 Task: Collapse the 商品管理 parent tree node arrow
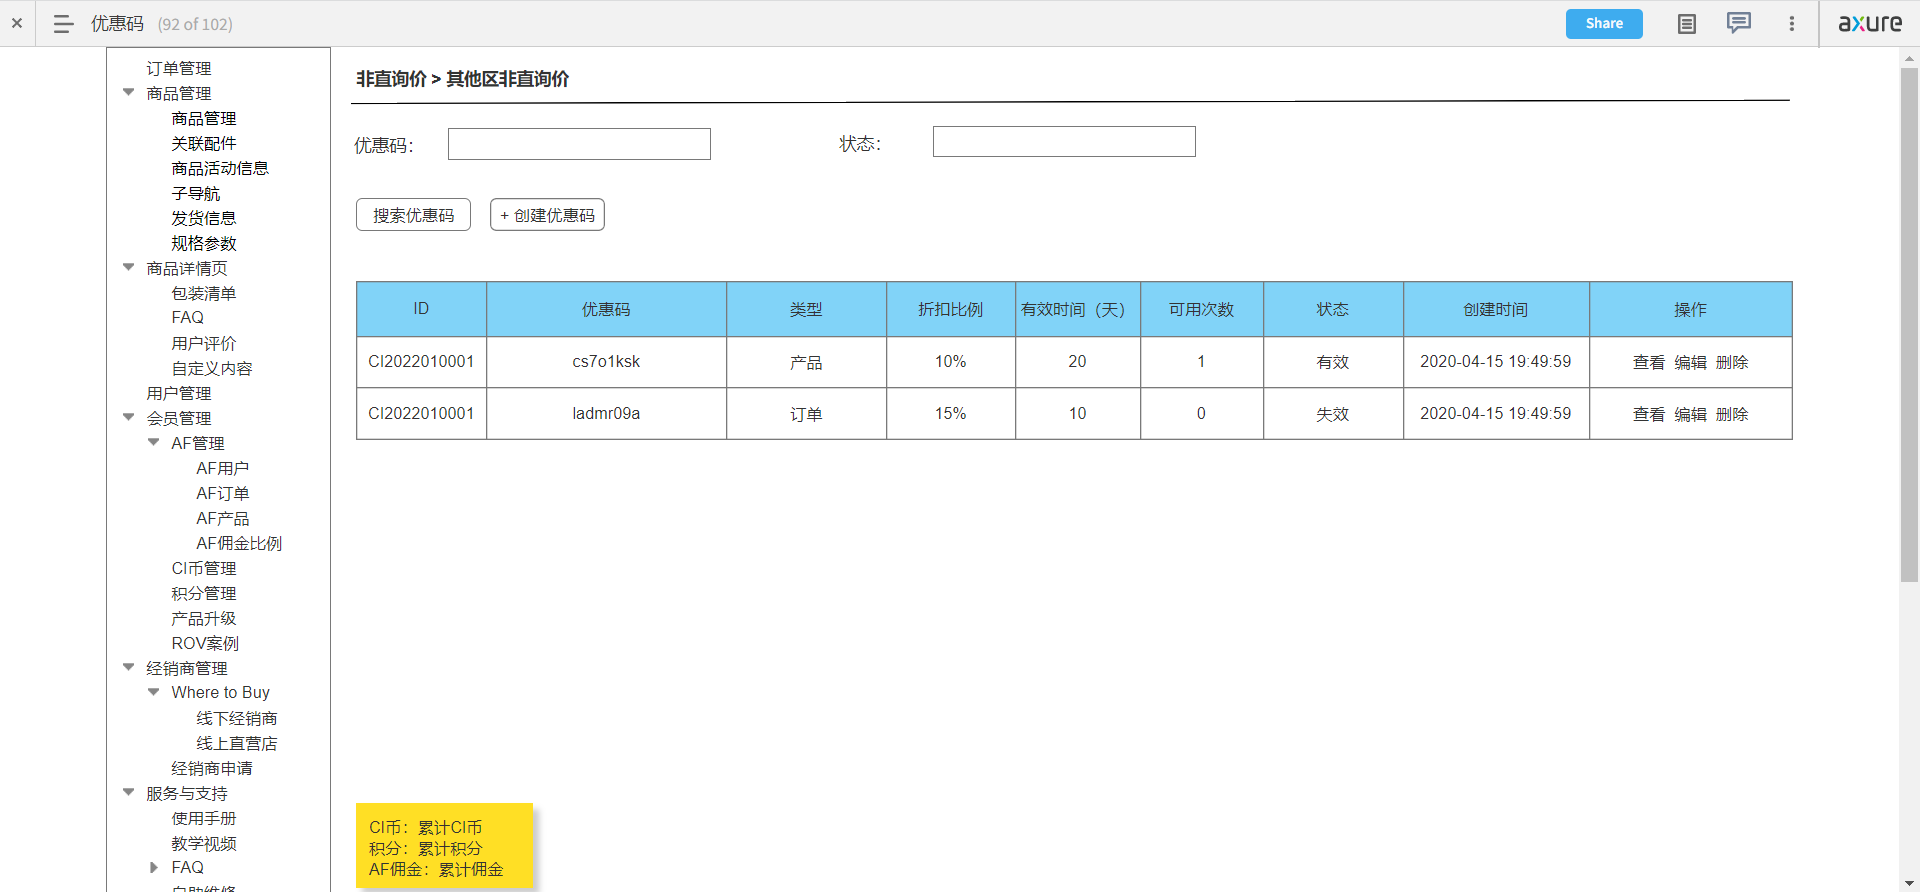tap(128, 92)
